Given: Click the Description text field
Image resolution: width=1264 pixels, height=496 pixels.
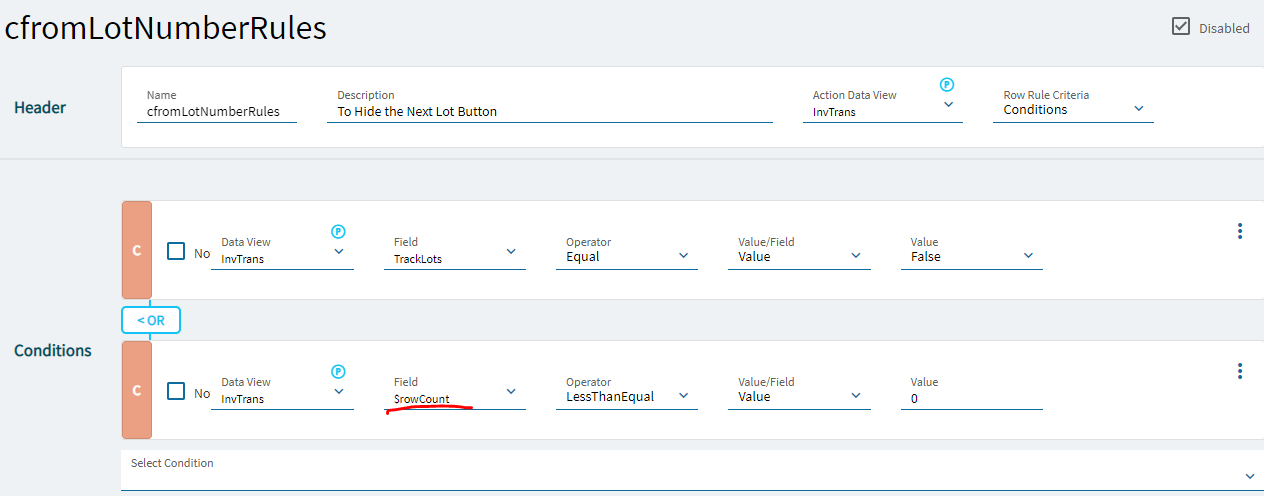Looking at the screenshot, I should point(548,112).
